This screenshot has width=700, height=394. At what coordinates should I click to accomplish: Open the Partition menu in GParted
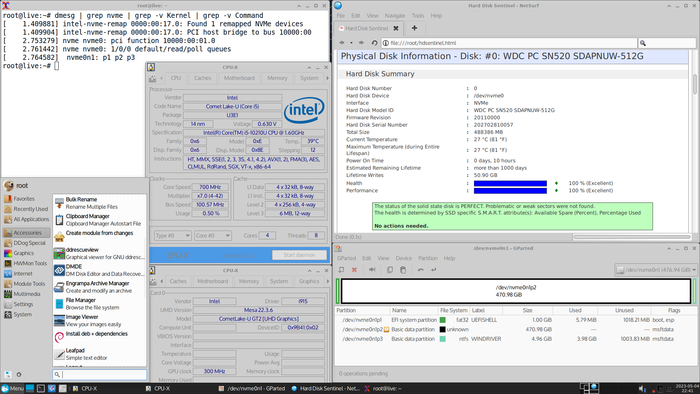(428, 258)
